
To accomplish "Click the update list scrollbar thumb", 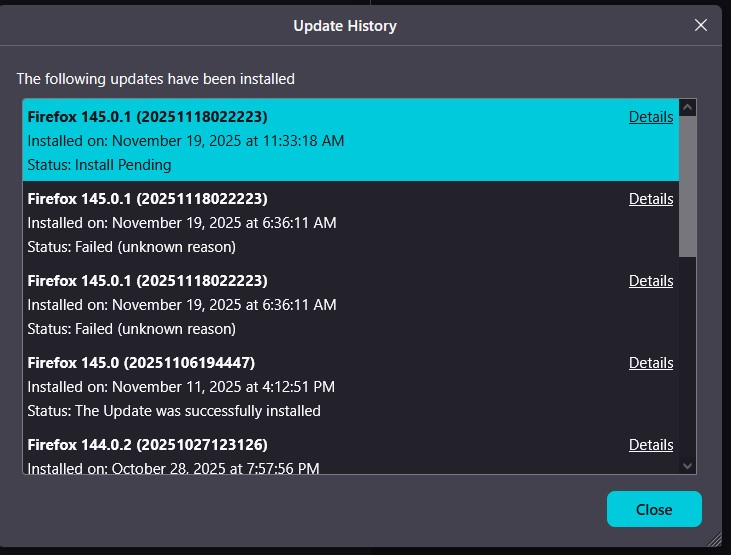I will (x=687, y=185).
